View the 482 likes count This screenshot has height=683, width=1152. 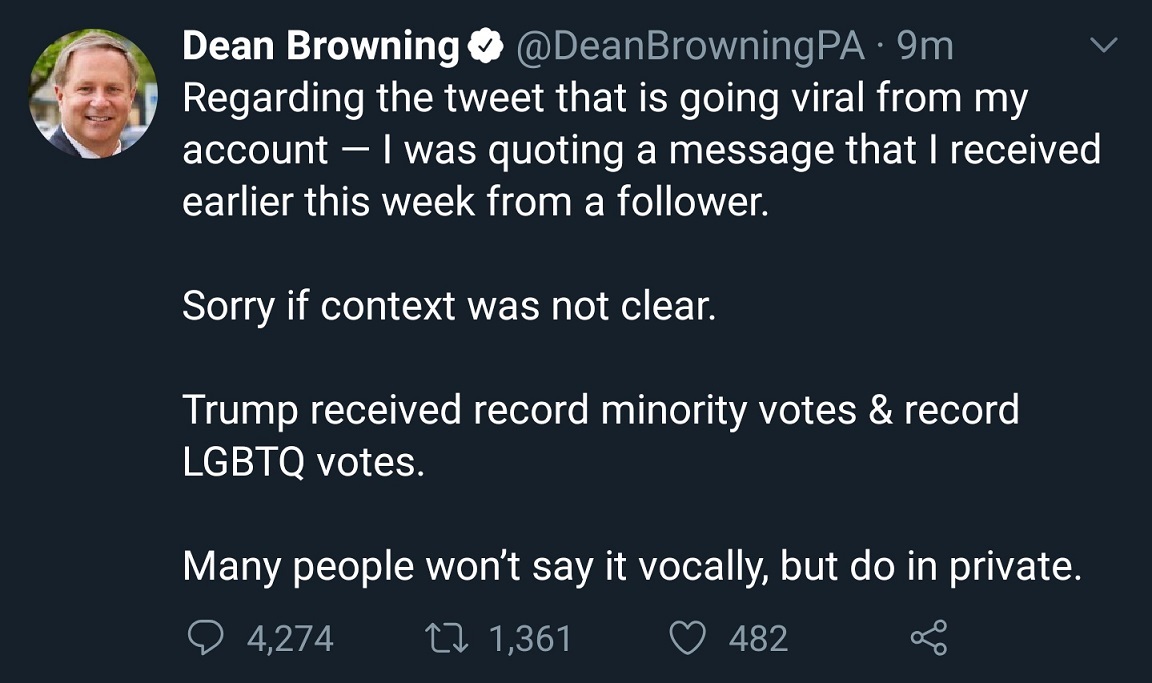click(758, 638)
